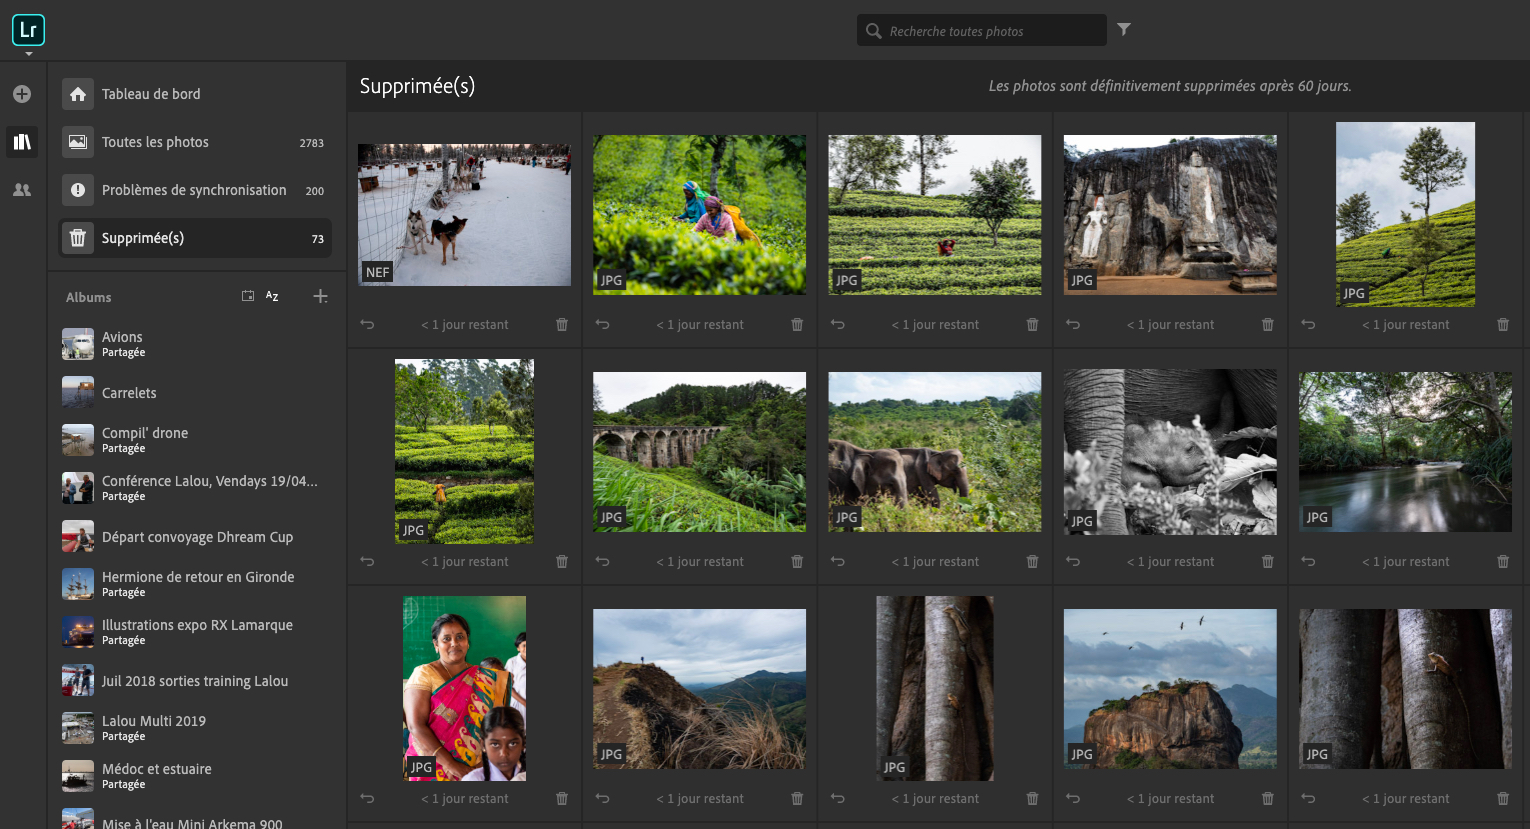Select the tea pickers thumbnail
The height and width of the screenshot is (829, 1530).
699,215
